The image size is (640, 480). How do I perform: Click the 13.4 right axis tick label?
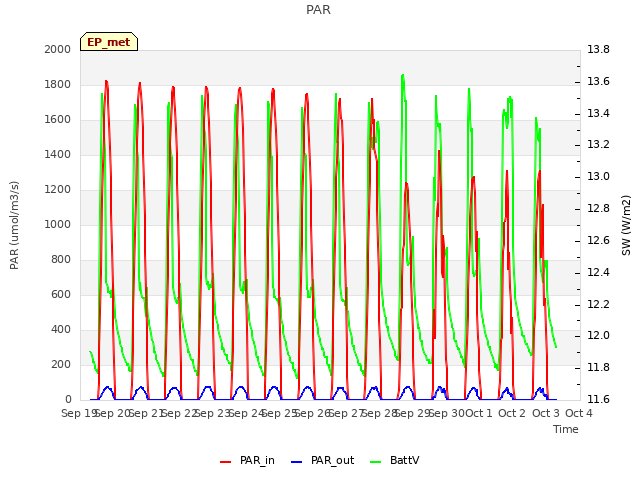tap(598, 113)
